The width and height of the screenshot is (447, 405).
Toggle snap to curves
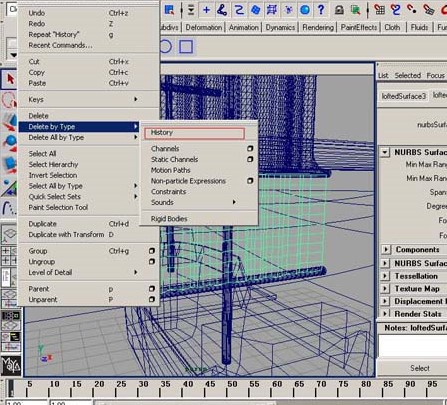[x=396, y=10]
